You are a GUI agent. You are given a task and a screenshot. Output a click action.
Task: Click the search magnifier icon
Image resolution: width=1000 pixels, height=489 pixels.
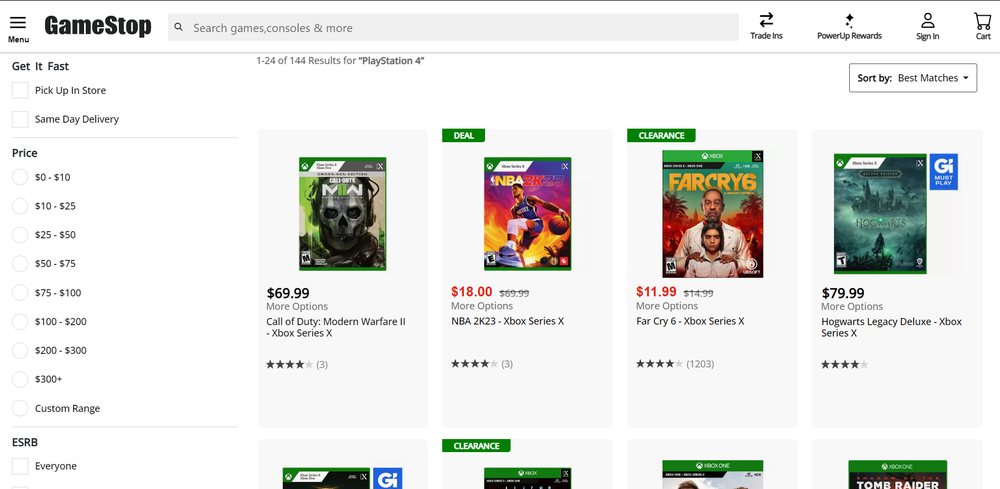(x=179, y=28)
